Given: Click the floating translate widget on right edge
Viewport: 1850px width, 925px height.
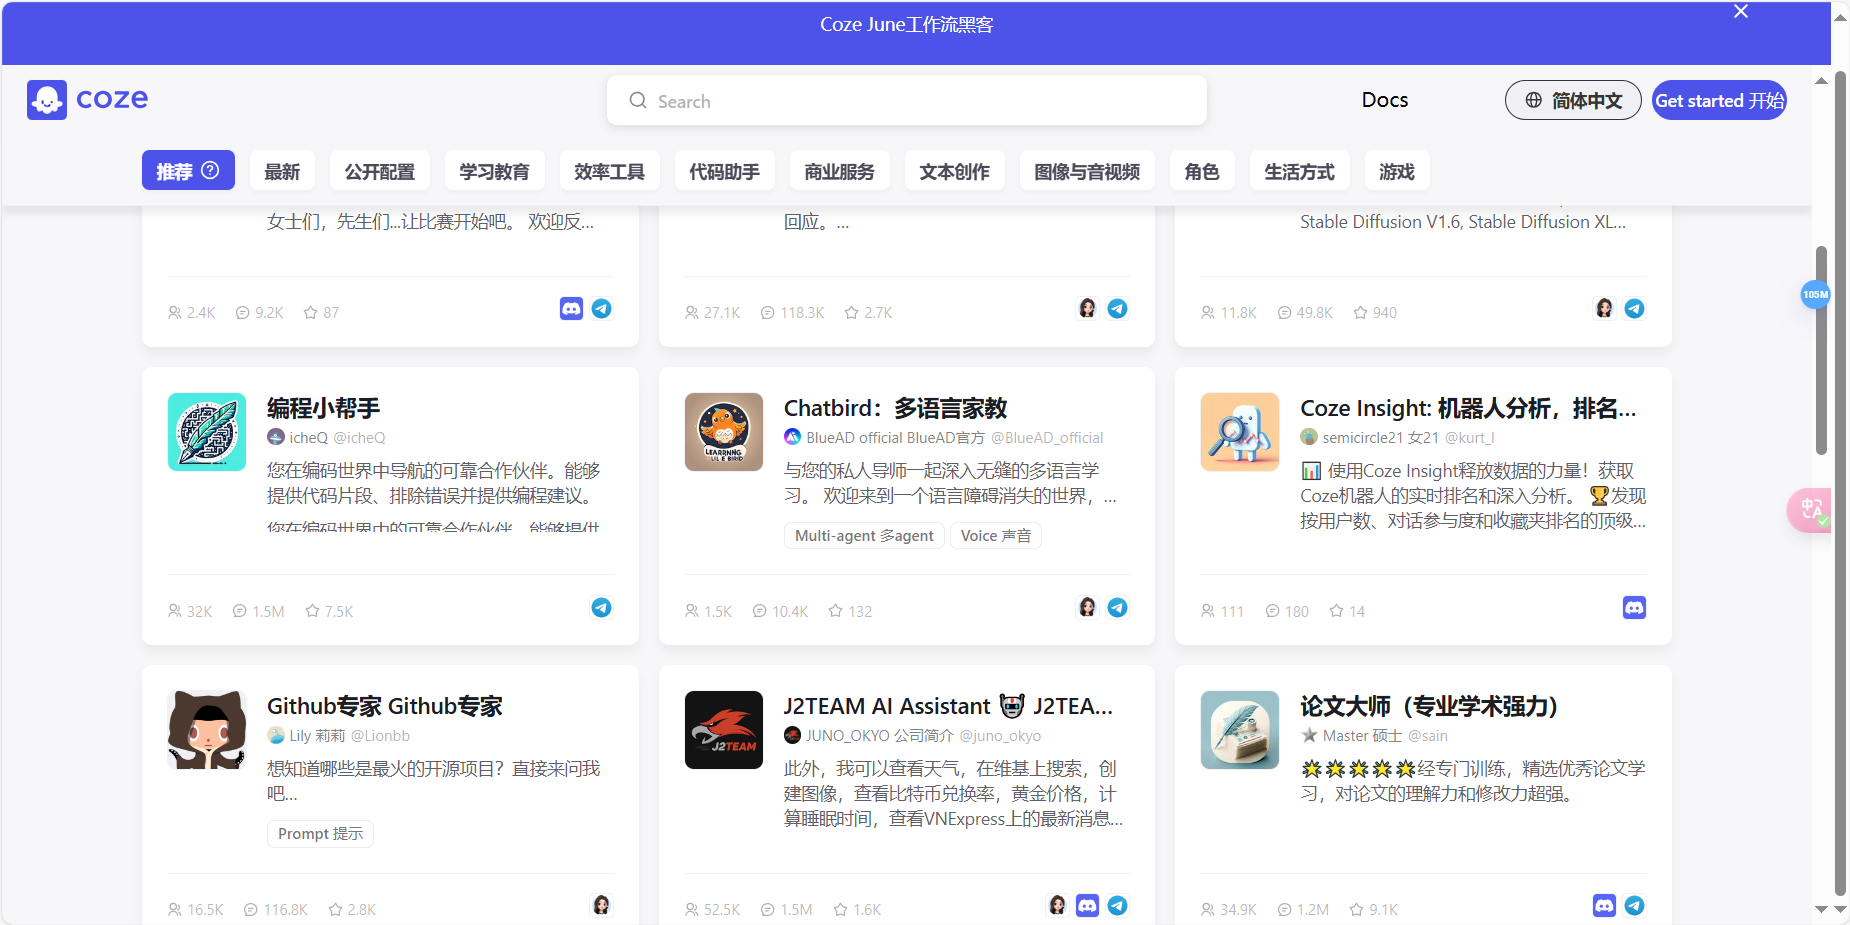Looking at the screenshot, I should coord(1810,510).
